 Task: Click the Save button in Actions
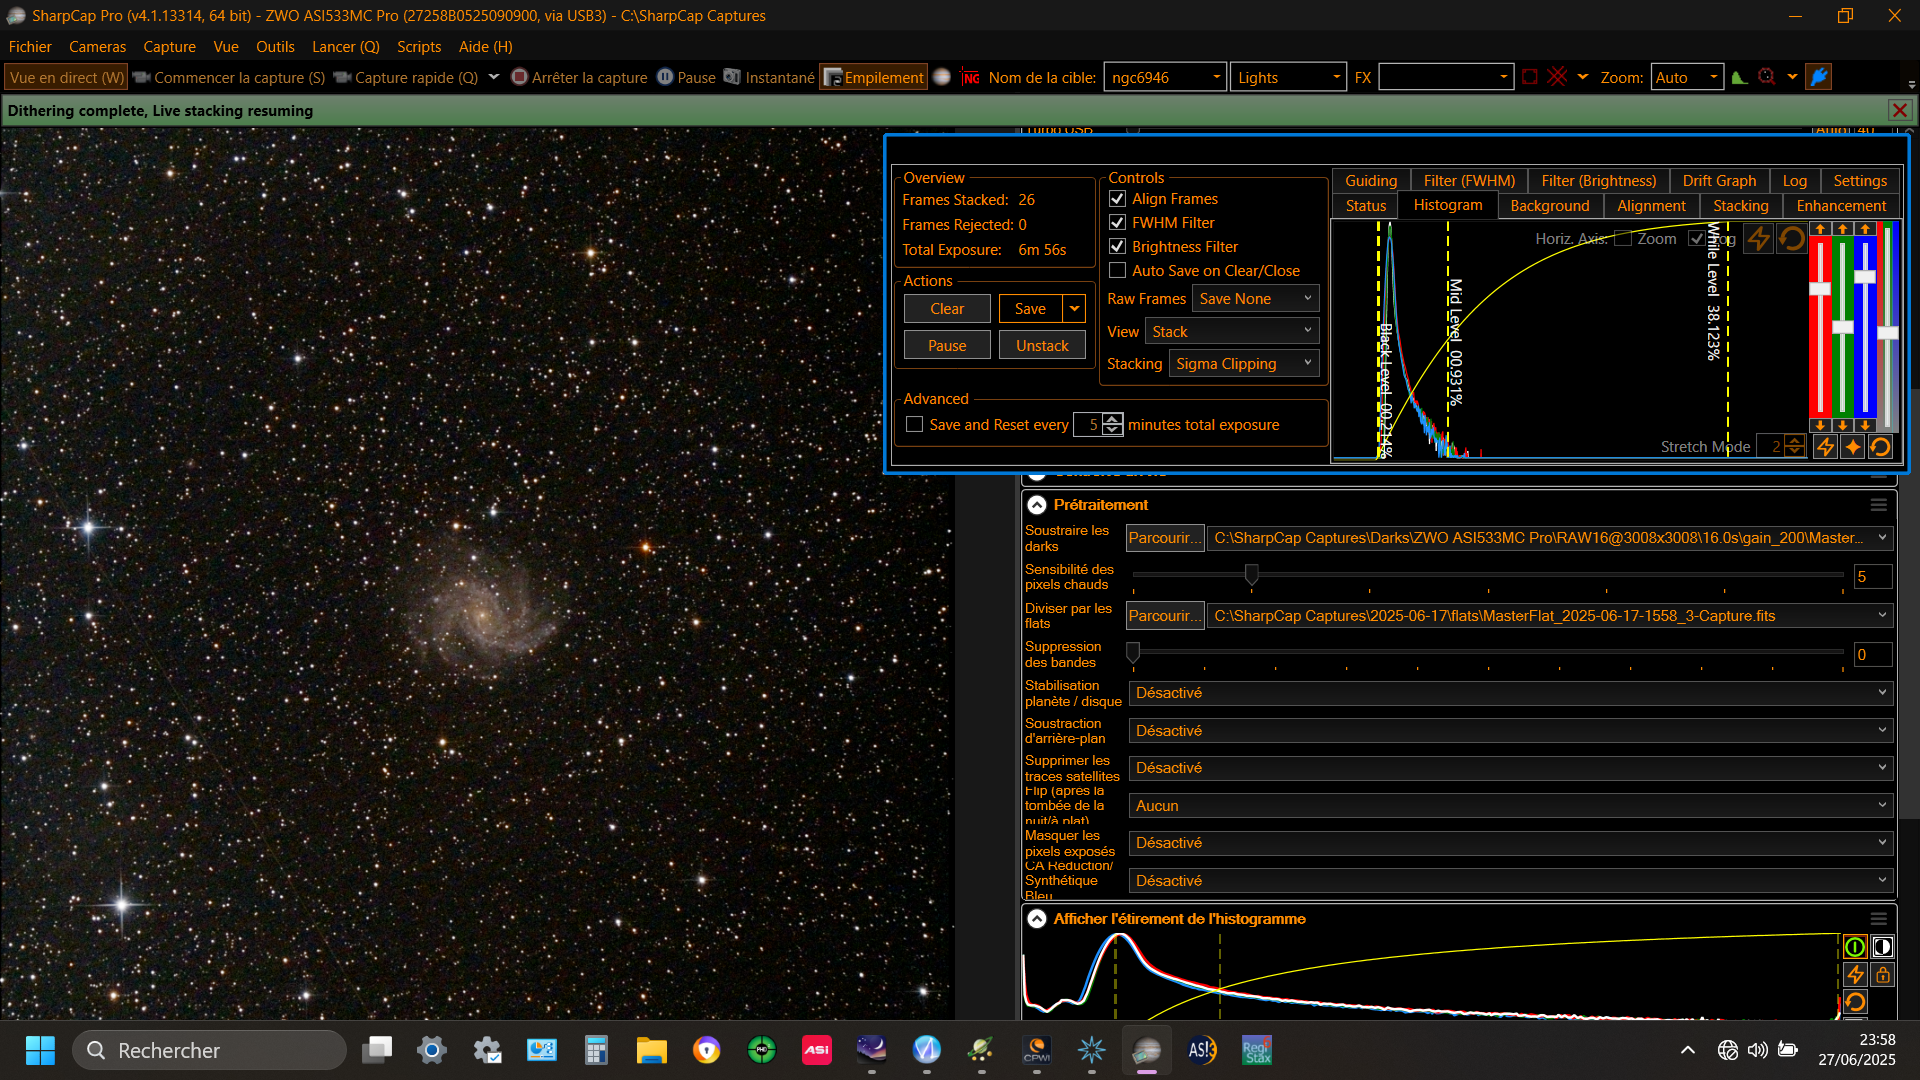tap(1030, 309)
